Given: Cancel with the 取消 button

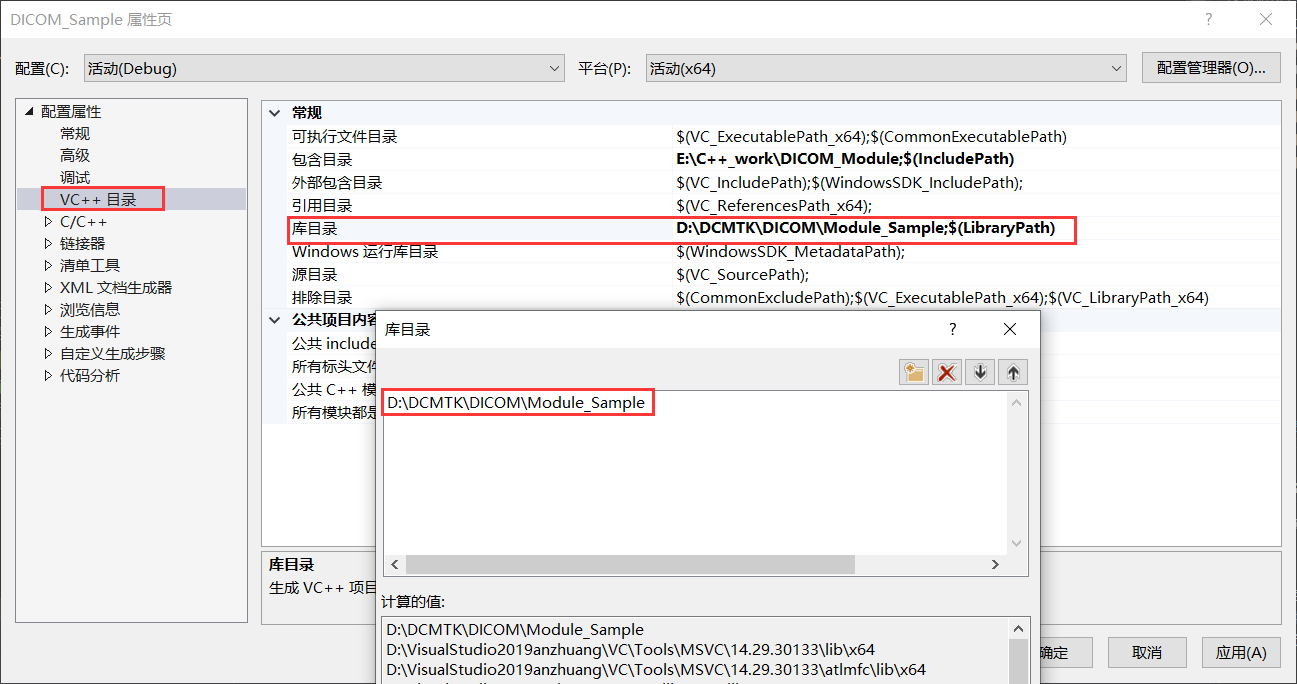Looking at the screenshot, I should [x=1146, y=652].
